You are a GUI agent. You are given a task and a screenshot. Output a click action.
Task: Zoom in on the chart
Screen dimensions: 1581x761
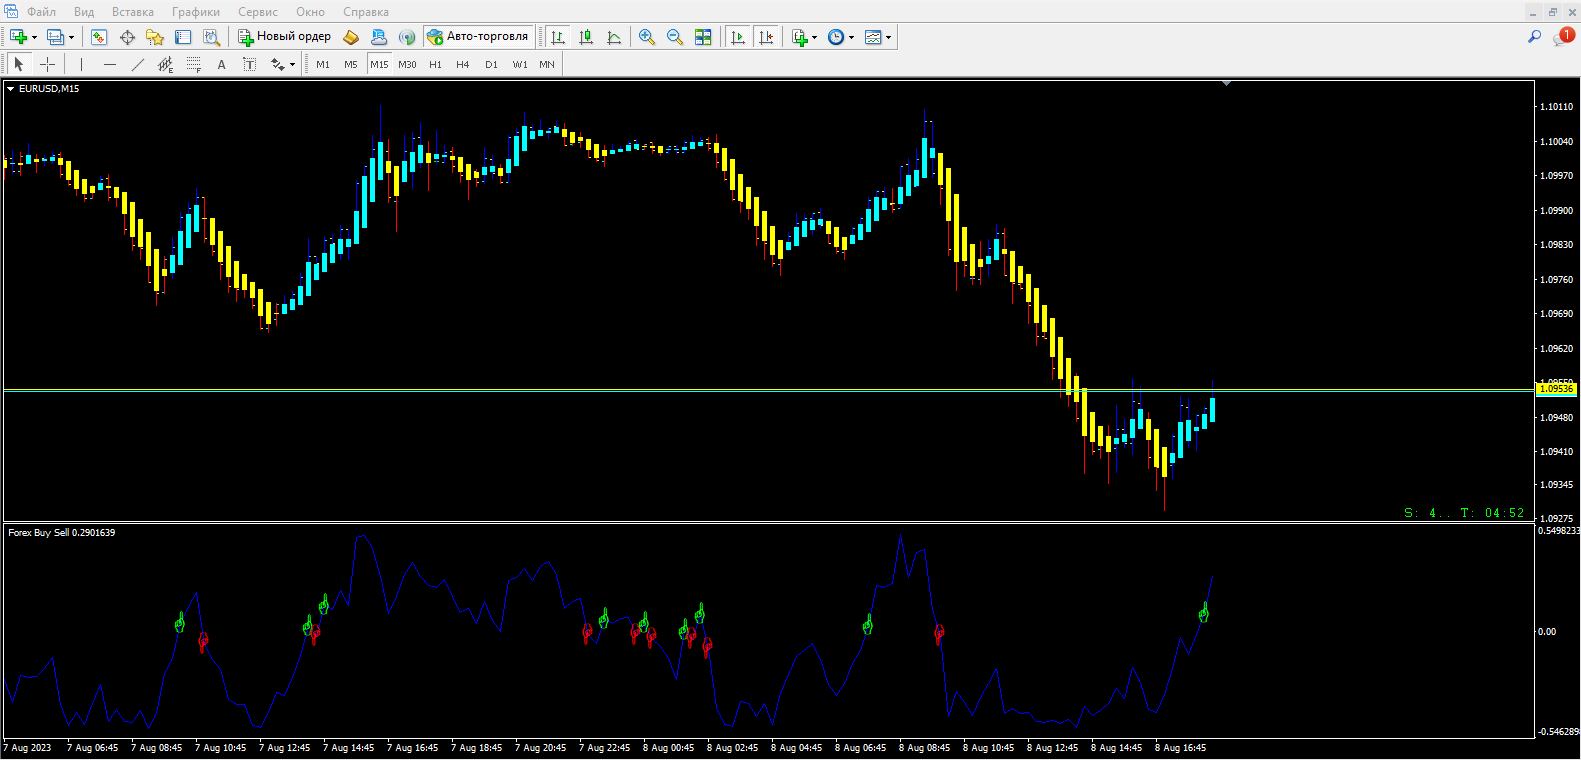tap(647, 37)
